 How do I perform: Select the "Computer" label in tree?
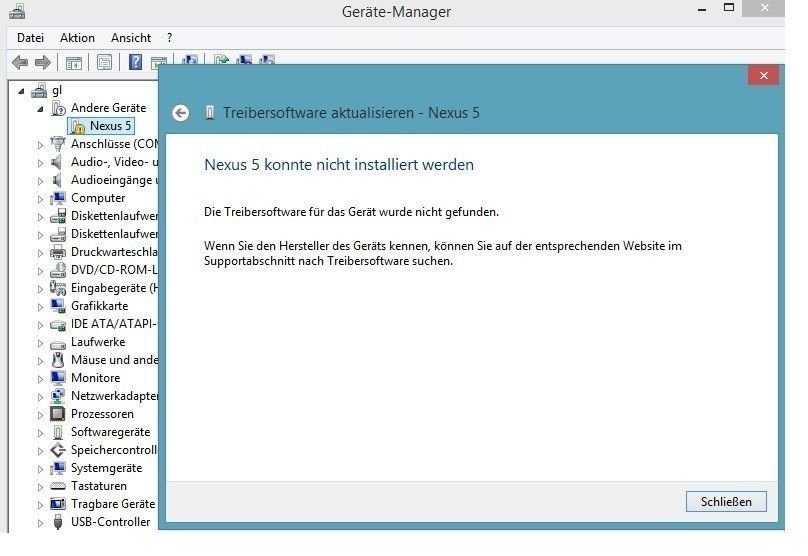(98, 198)
